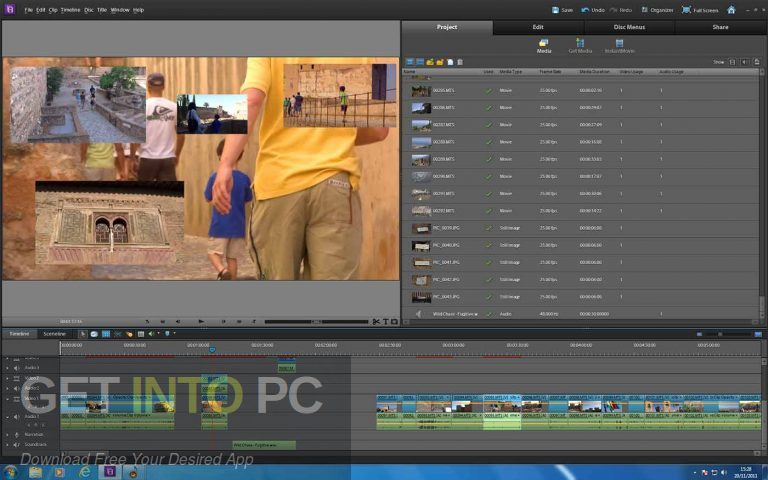This screenshot has height=480, width=768.
Task: Switch to the Disc Menus tab
Action: click(629, 27)
